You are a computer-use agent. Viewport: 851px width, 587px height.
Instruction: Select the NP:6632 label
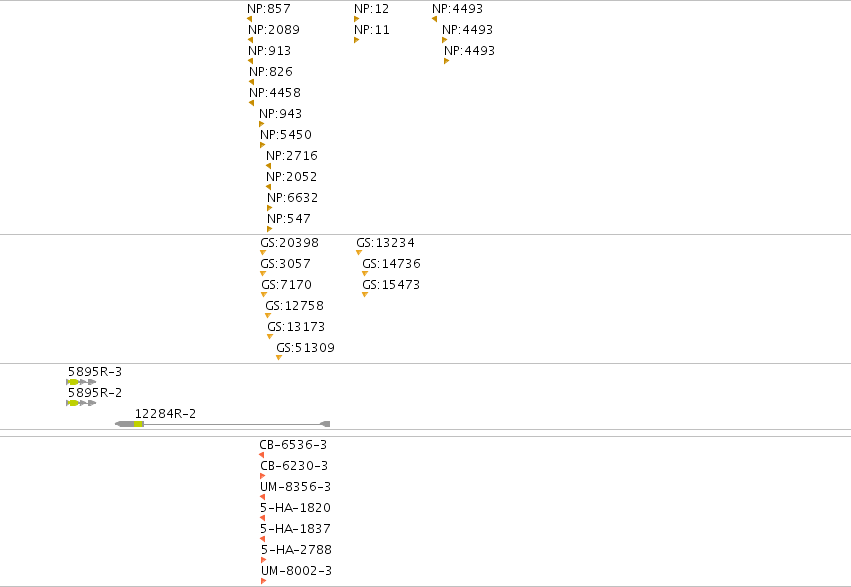[x=293, y=198]
